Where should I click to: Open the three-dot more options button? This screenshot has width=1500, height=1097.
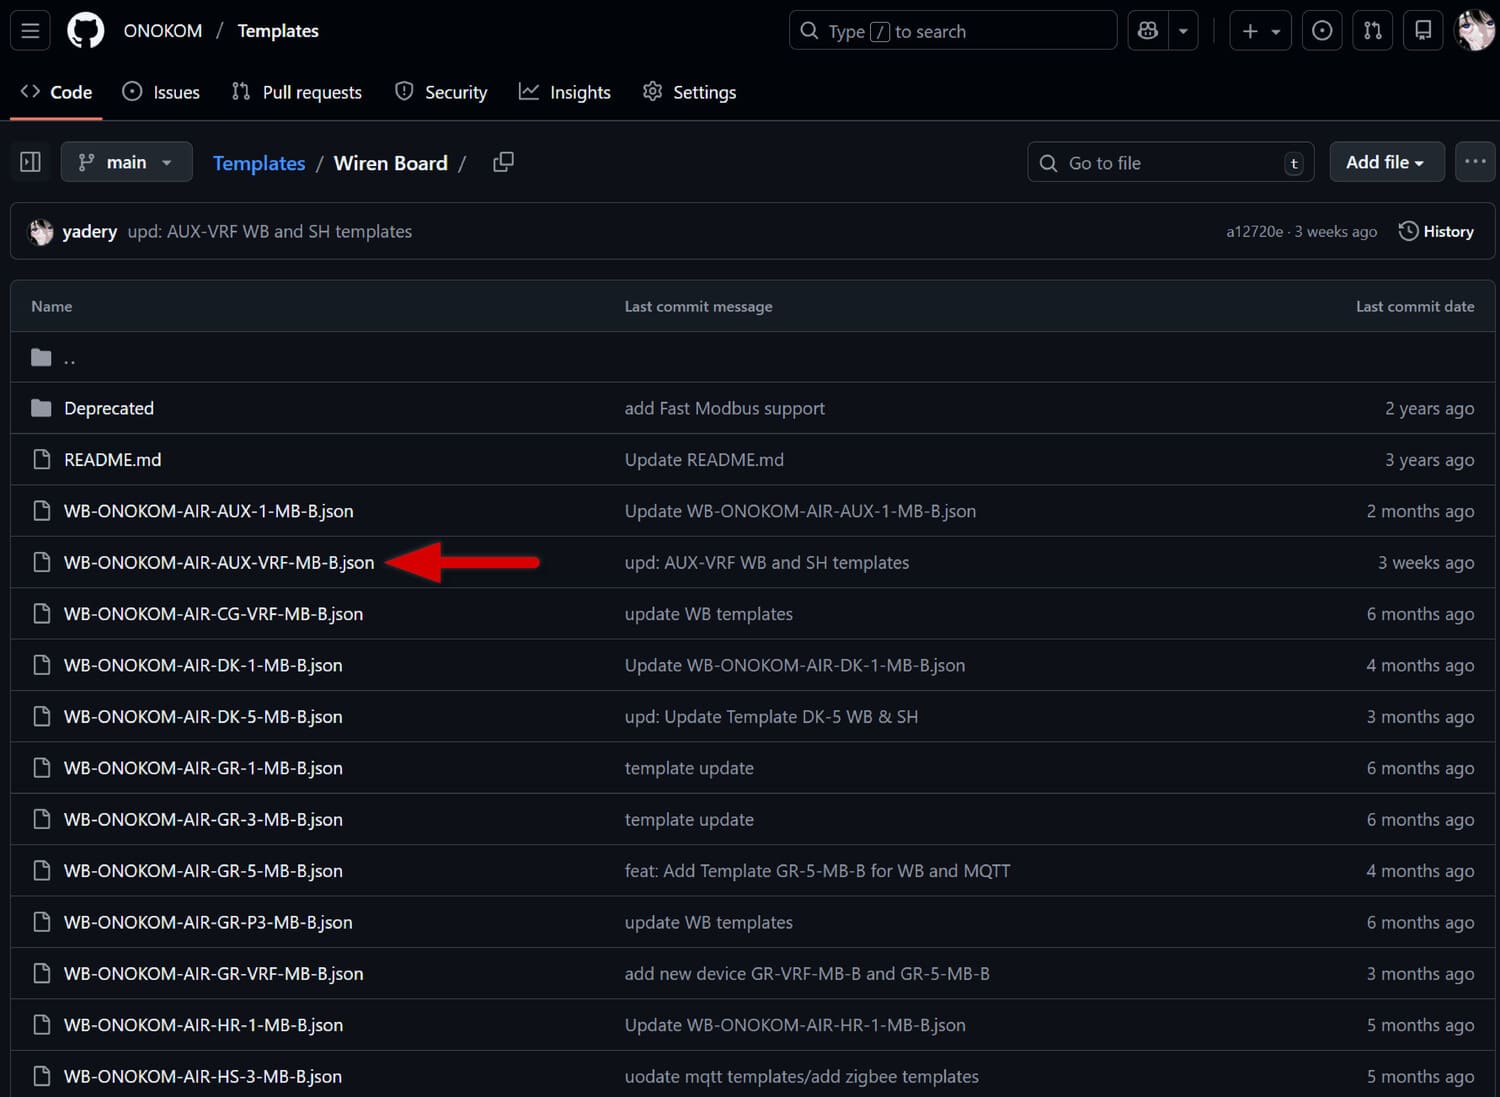[1475, 162]
